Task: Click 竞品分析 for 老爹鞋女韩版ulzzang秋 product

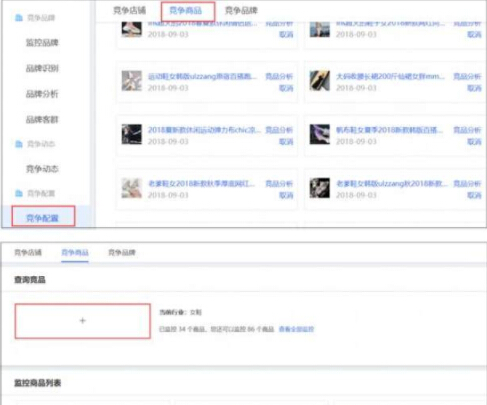Action: (x=467, y=184)
